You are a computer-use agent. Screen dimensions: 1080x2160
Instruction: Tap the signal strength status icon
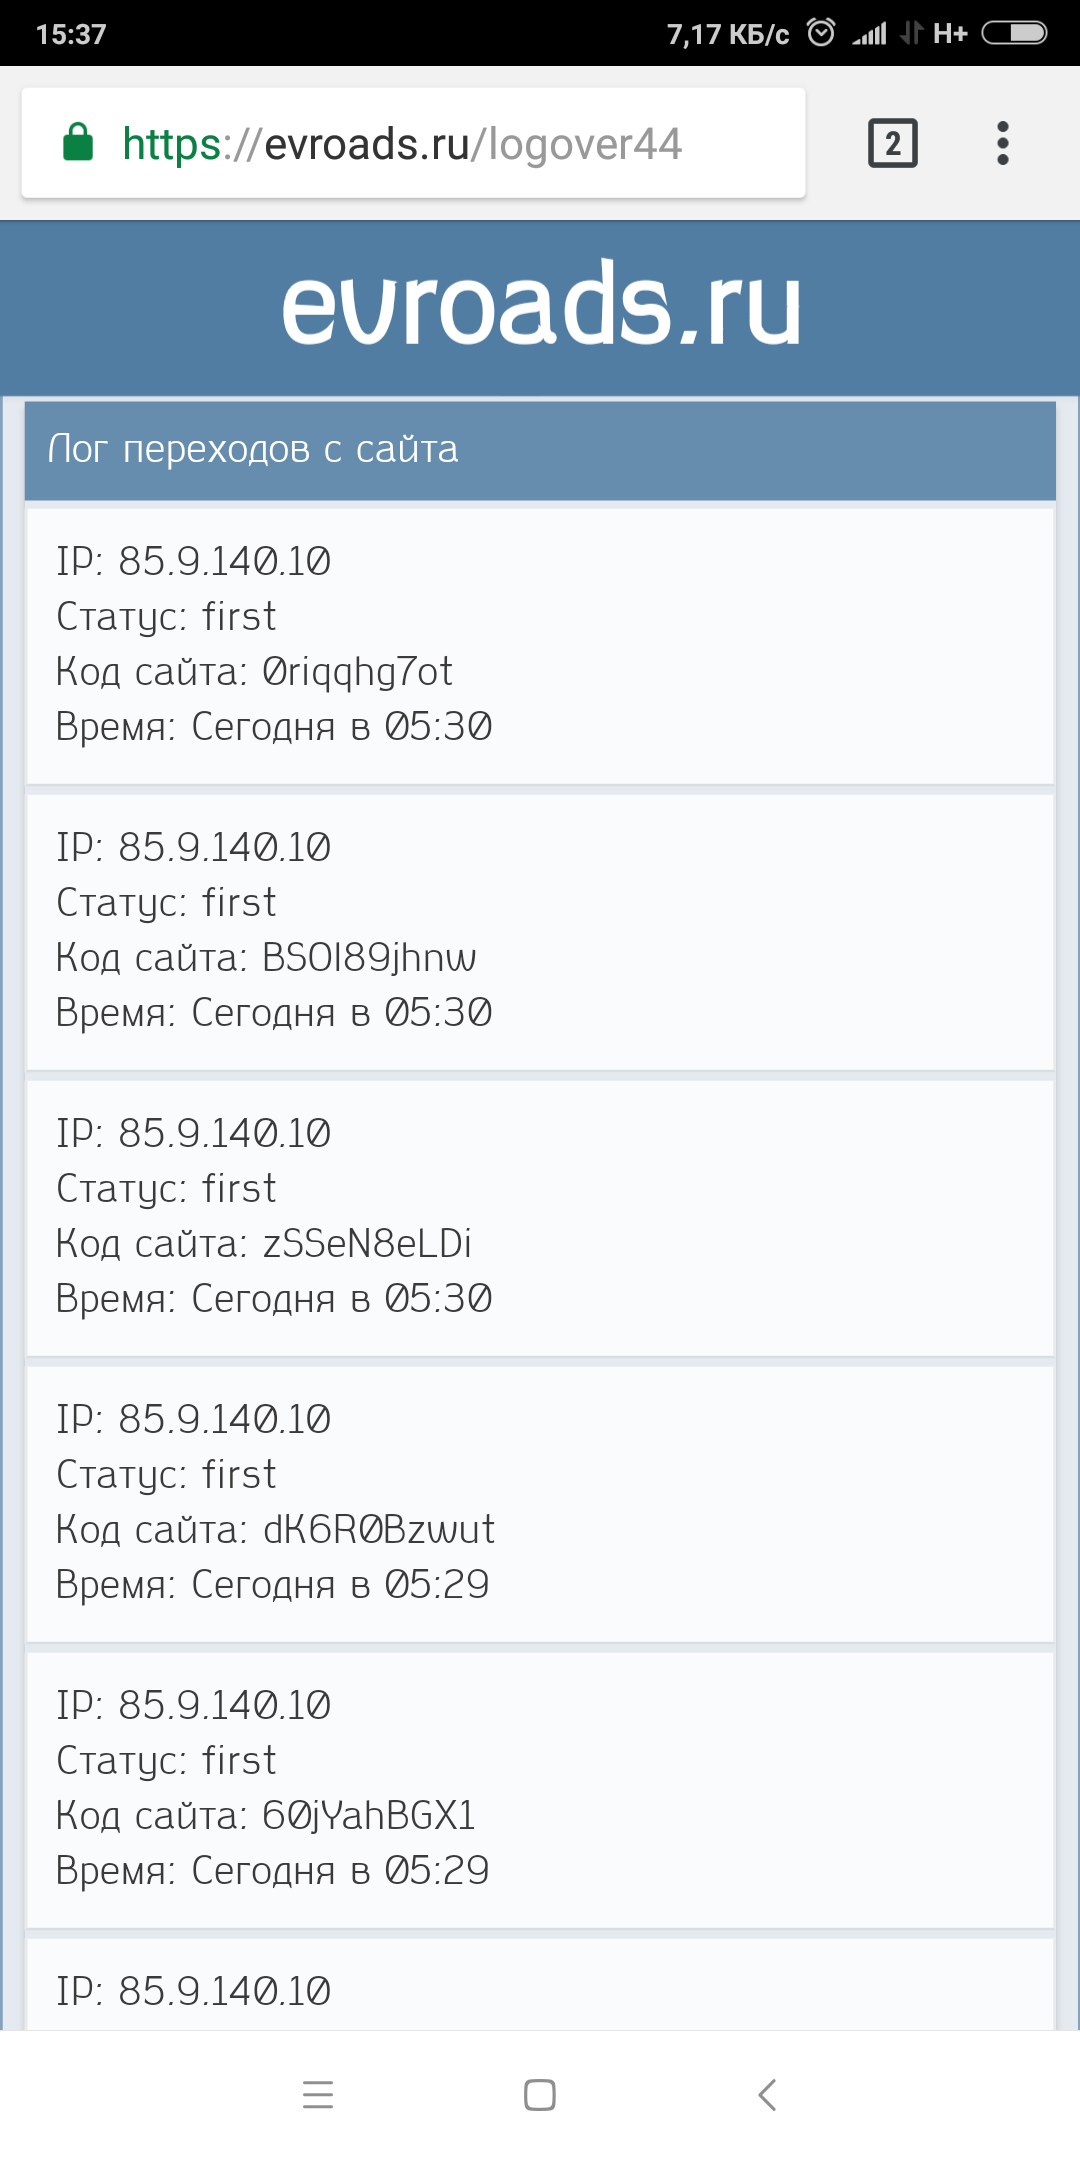pos(869,34)
